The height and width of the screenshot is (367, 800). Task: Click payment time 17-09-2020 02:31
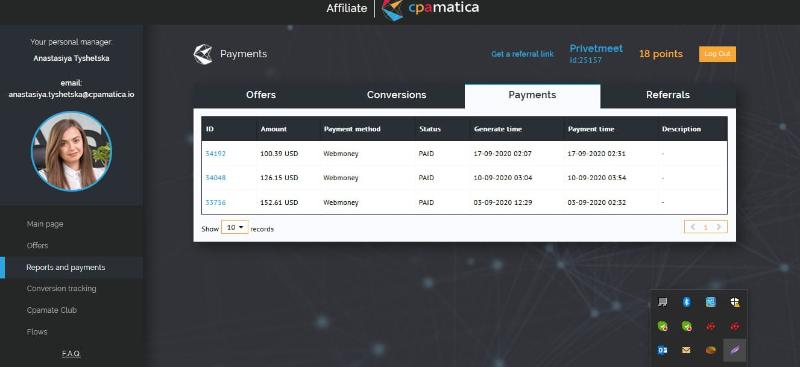596,154
